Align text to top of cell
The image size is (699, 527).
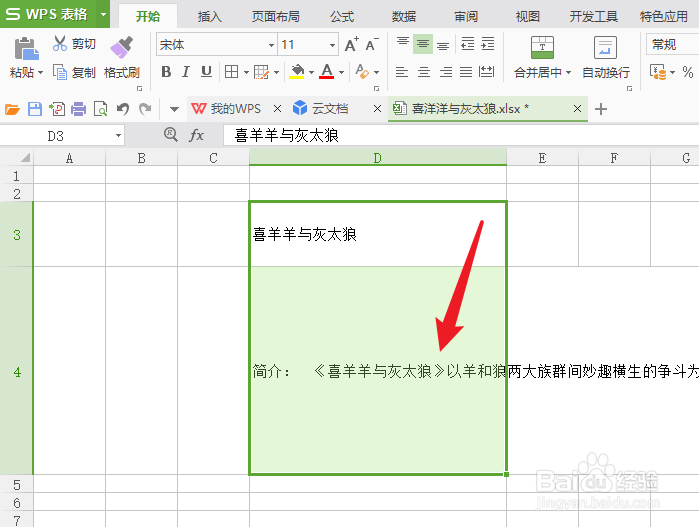403,43
